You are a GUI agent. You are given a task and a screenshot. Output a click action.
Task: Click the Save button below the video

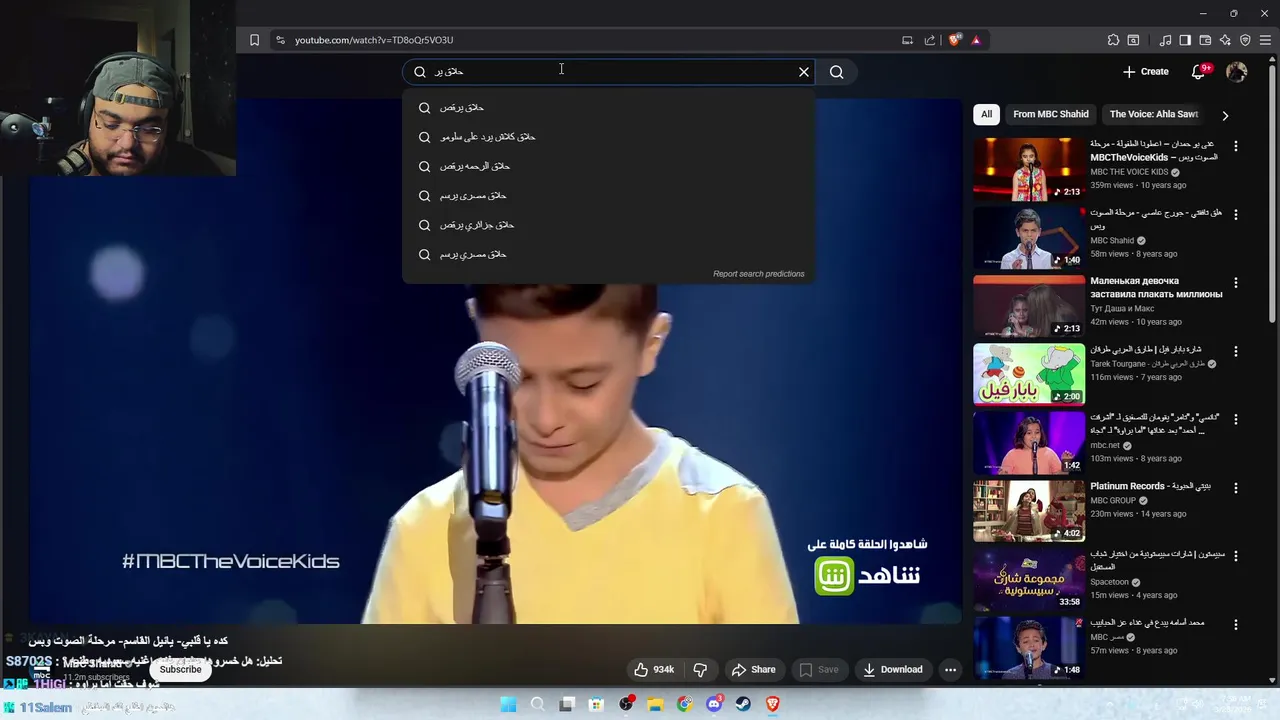coord(819,670)
